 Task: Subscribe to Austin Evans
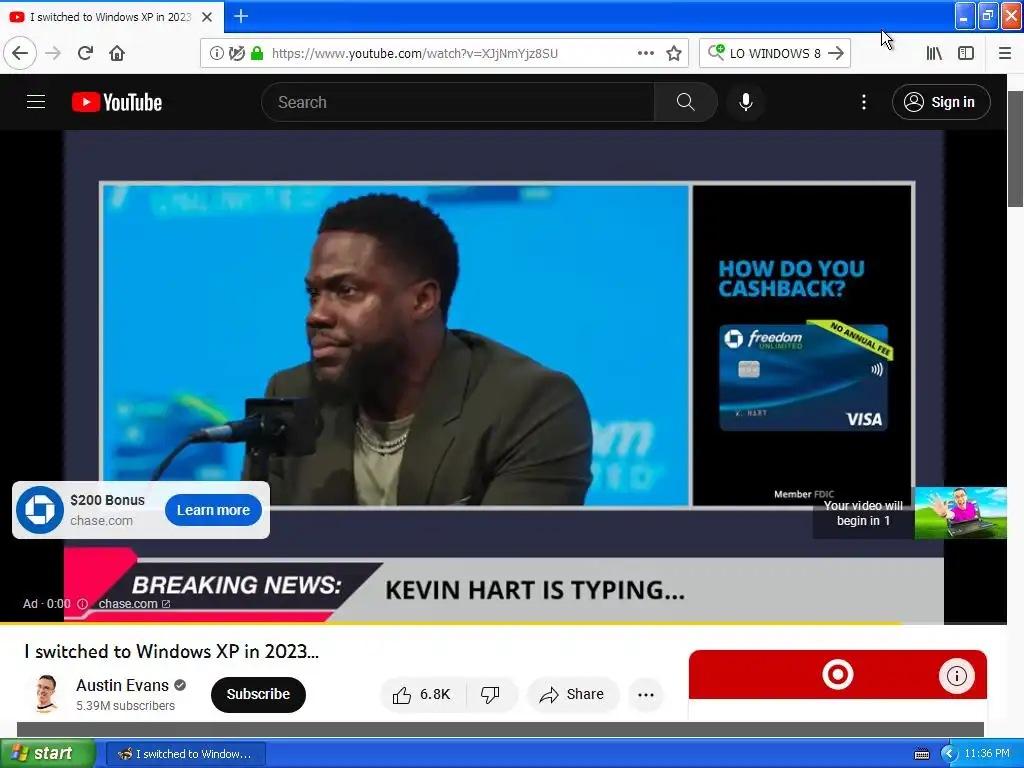click(x=258, y=694)
